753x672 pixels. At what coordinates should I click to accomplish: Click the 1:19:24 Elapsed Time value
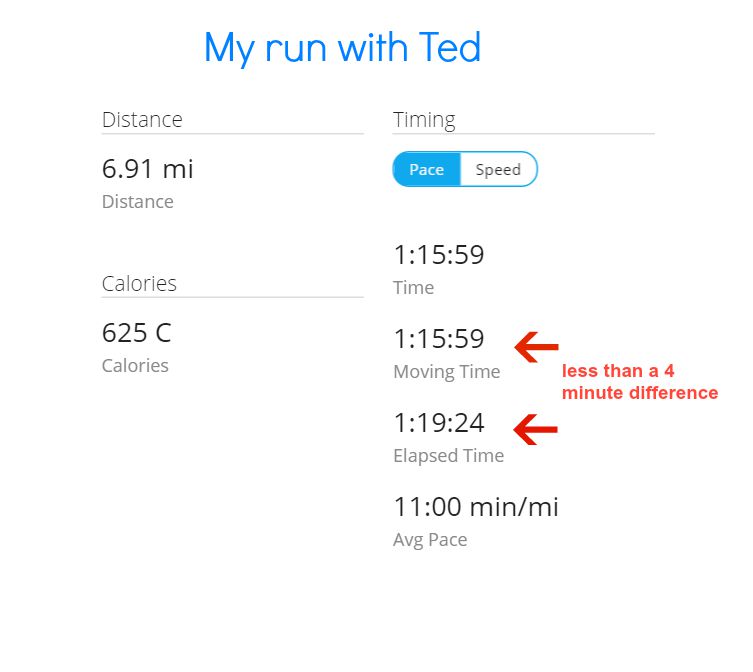tap(438, 423)
